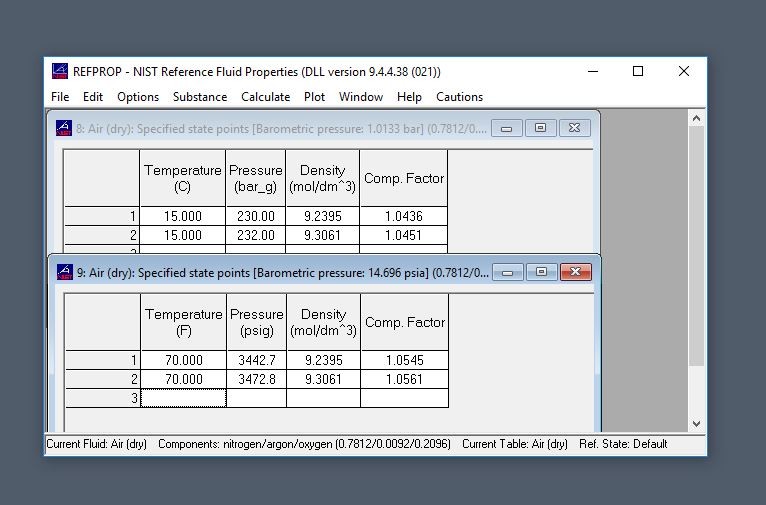This screenshot has height=505, width=766.
Task: Click Components nitrogen/argon/oxygen status entry
Action: [x=304, y=444]
